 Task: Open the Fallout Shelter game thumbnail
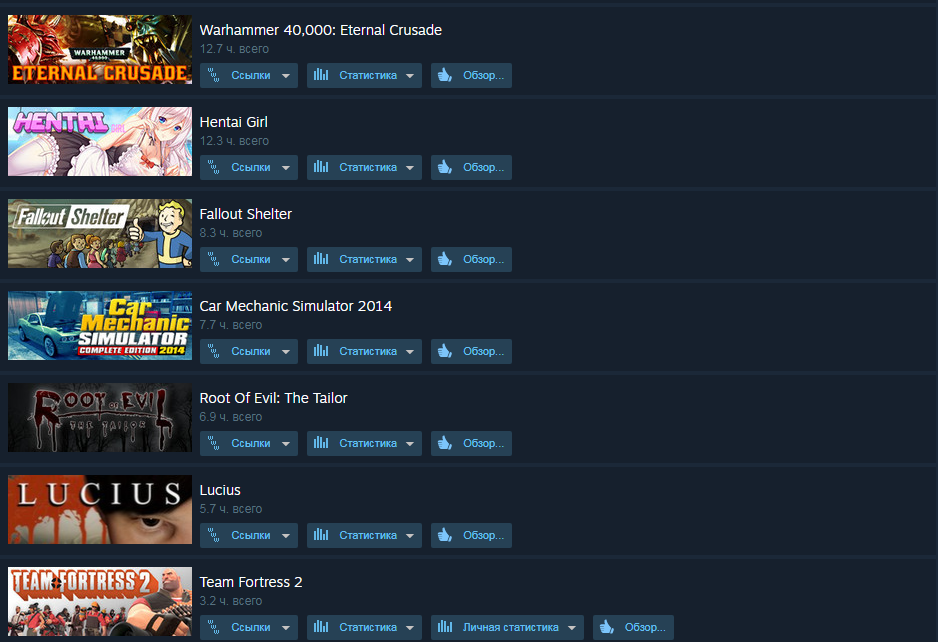click(x=100, y=233)
